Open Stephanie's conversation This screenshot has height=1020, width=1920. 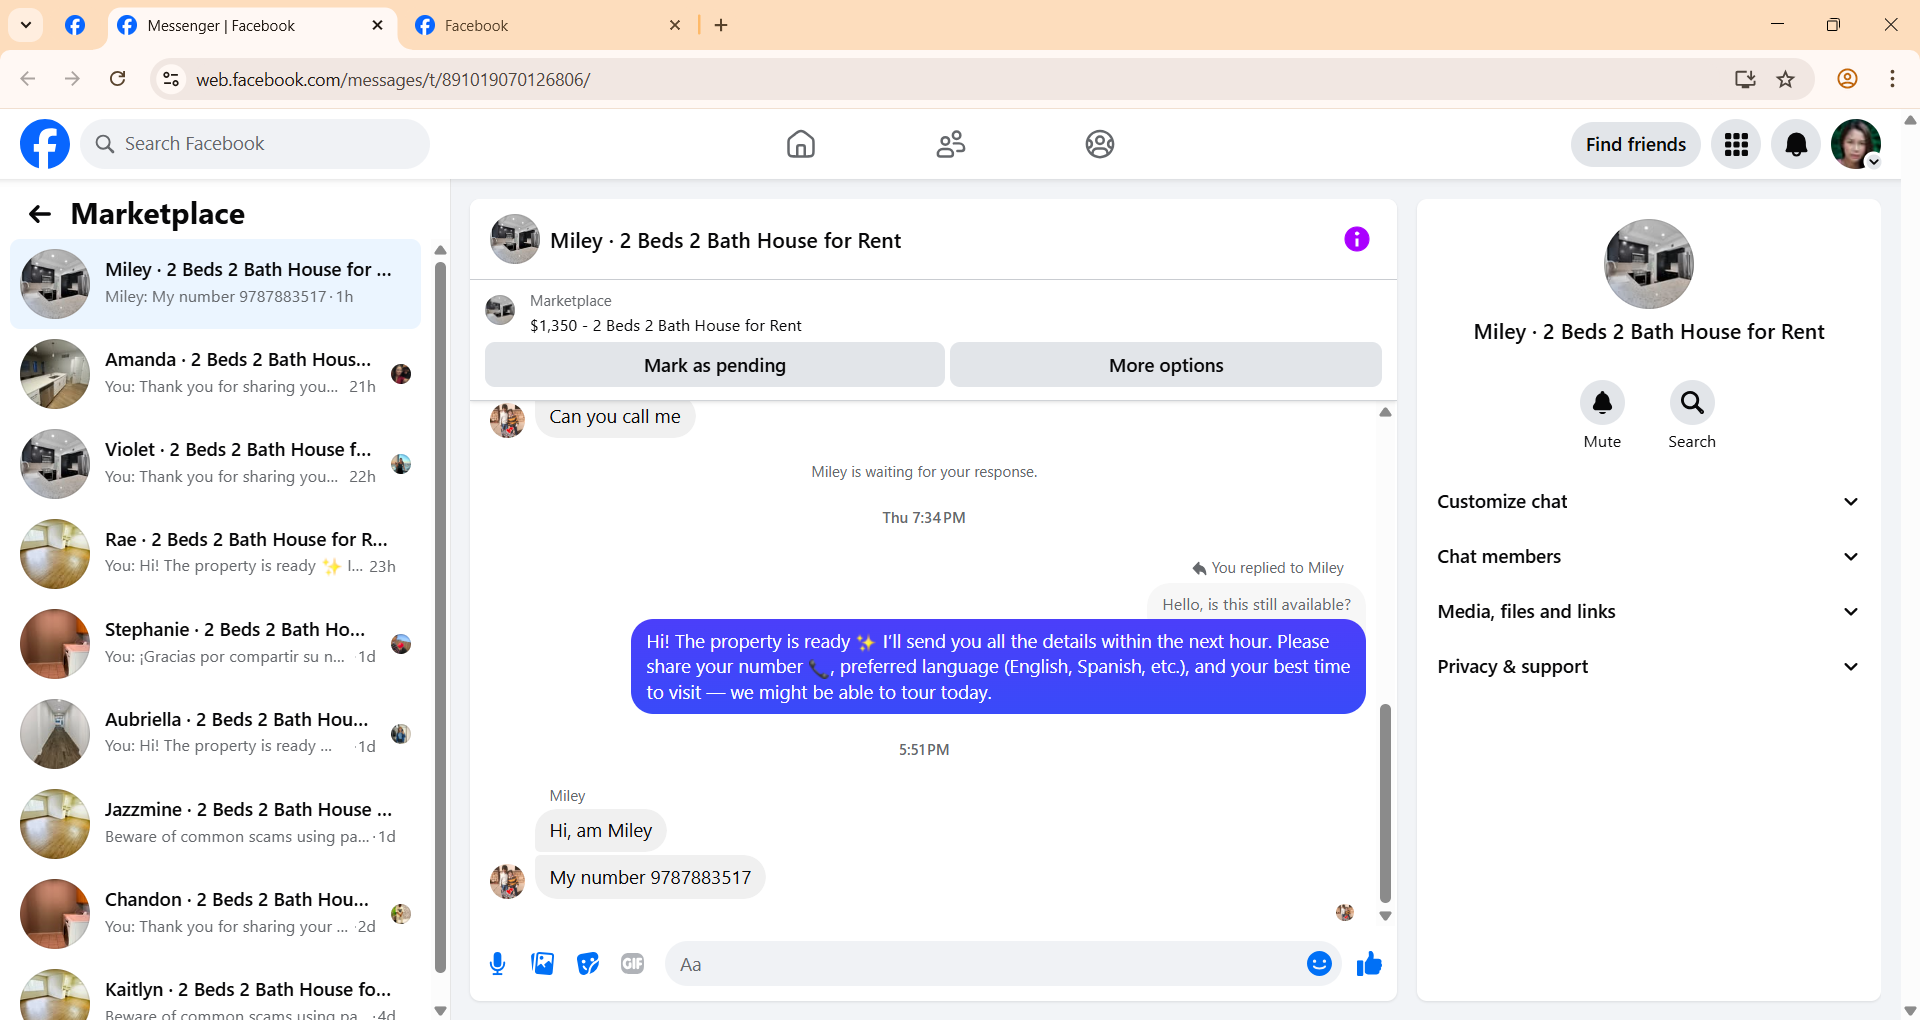click(x=215, y=643)
